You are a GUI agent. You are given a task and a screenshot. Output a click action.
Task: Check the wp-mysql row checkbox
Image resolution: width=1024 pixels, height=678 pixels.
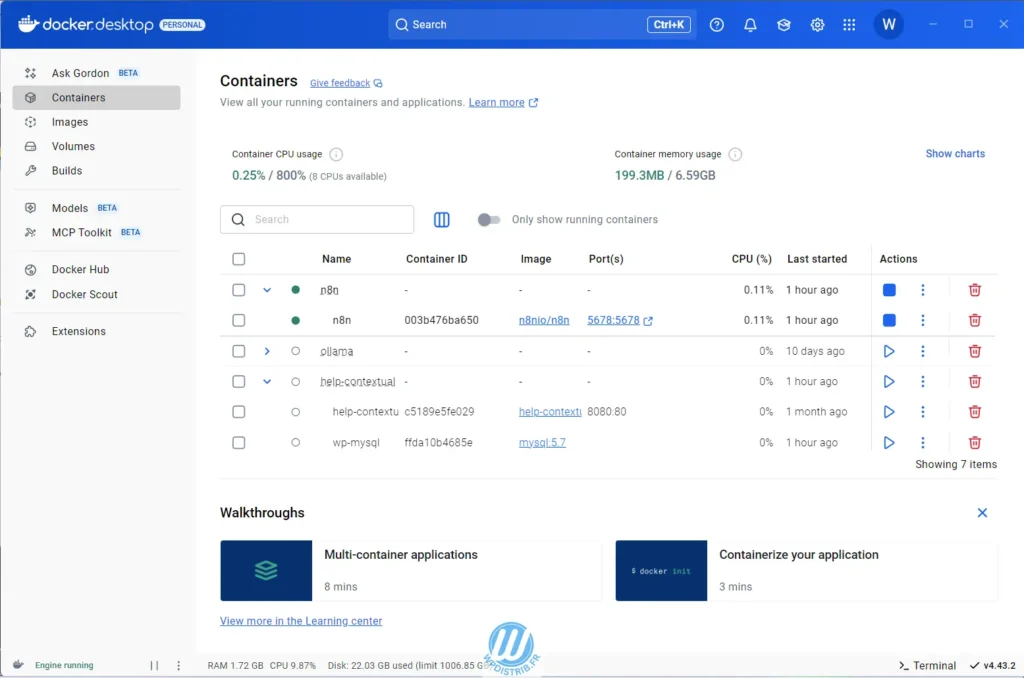238,443
